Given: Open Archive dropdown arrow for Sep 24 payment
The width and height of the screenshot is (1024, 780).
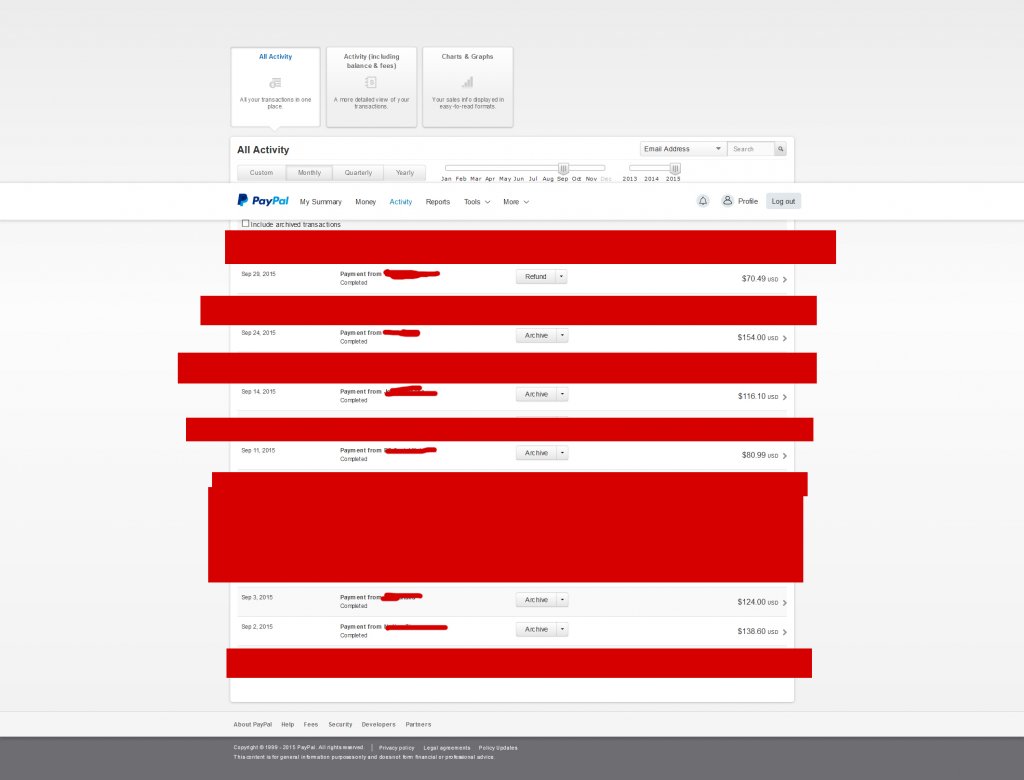Looking at the screenshot, I should click(562, 335).
